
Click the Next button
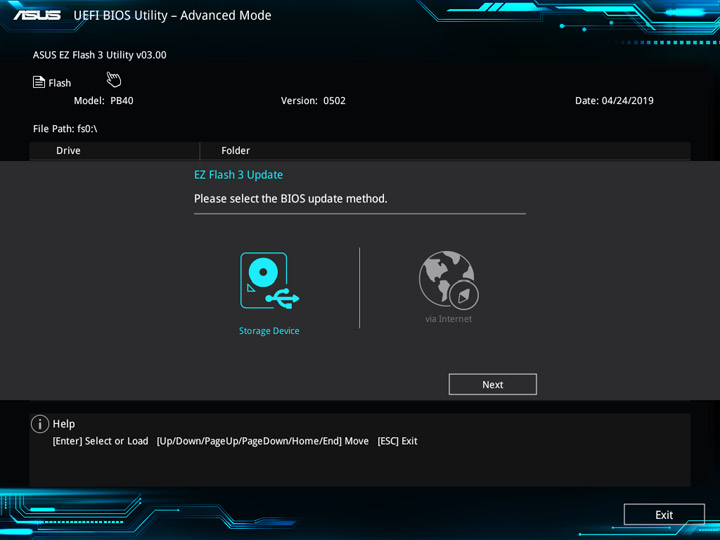(492, 384)
